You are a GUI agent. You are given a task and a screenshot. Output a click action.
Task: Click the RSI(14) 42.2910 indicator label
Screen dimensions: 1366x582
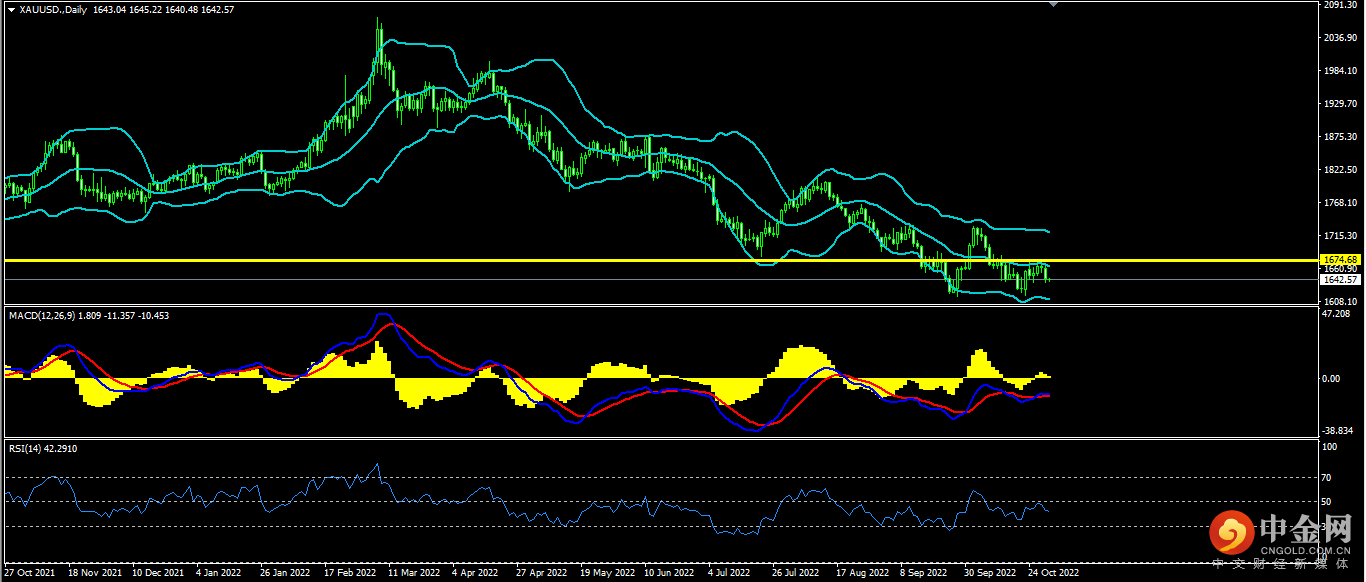(43, 449)
